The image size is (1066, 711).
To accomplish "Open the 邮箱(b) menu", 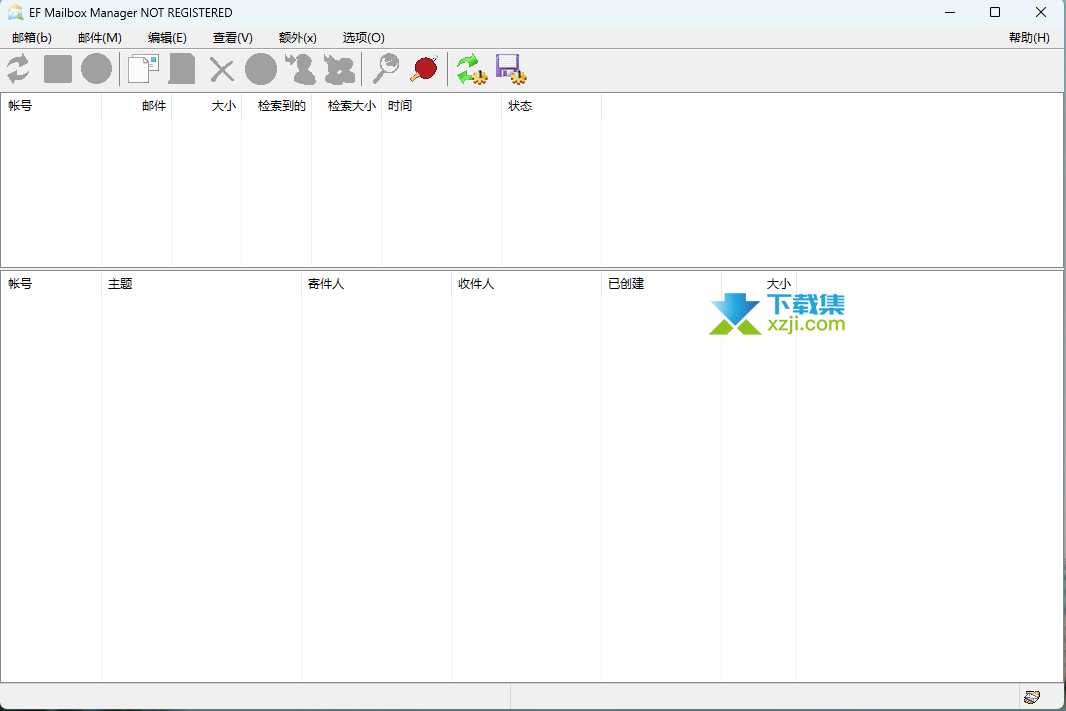I will click(32, 38).
